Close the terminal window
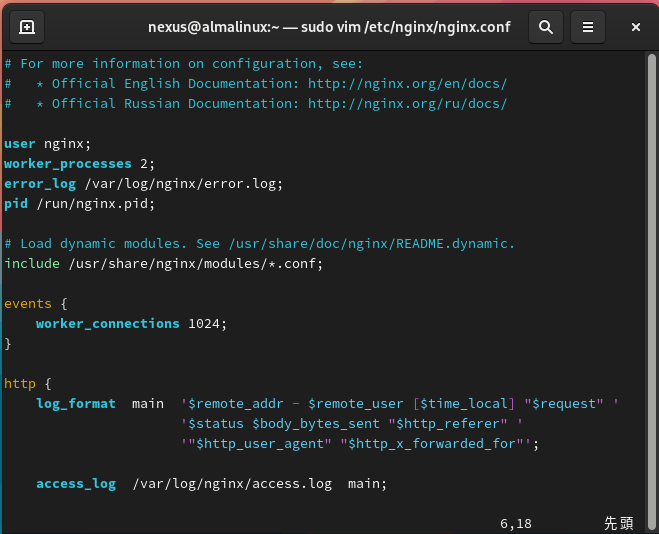Screen dimensions: 659x534 coord(636,27)
